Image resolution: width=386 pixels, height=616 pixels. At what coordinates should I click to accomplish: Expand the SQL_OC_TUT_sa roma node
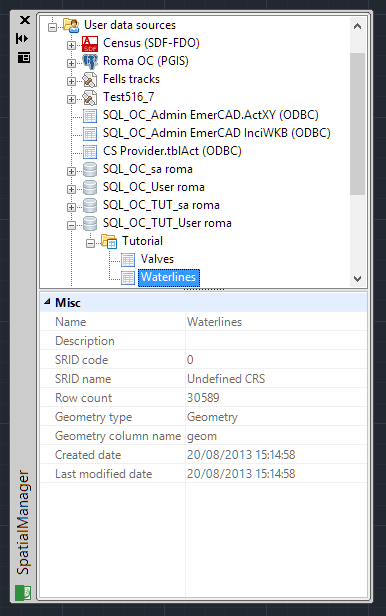click(71, 207)
